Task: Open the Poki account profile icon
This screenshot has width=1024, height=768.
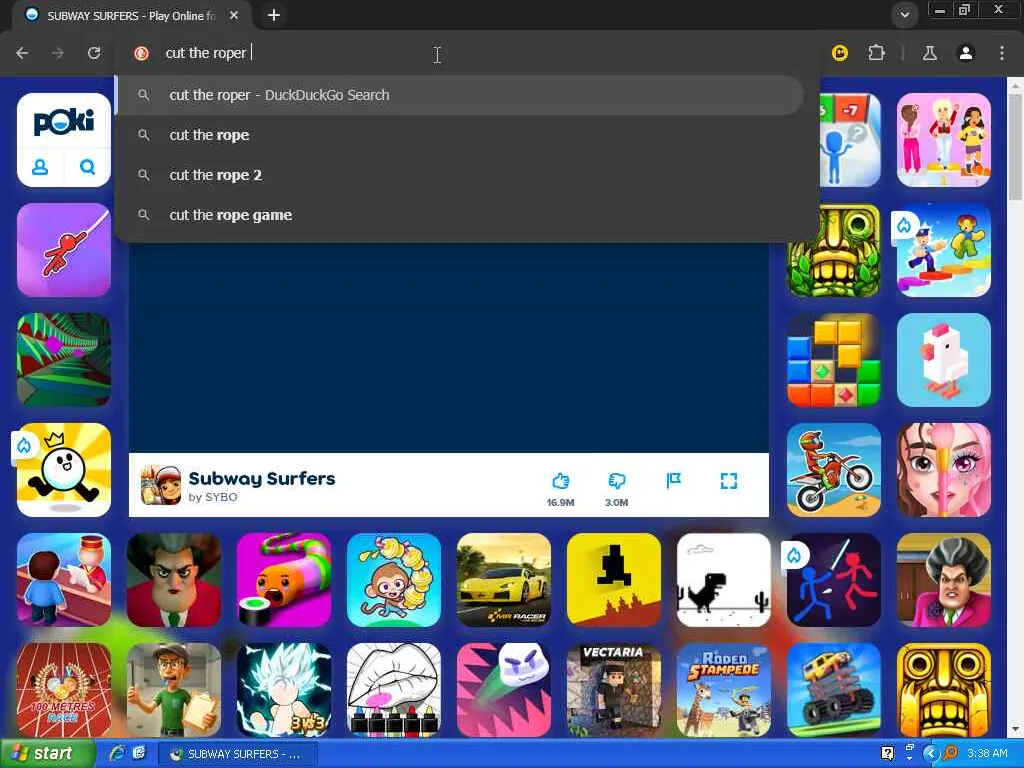Action: tap(40, 167)
